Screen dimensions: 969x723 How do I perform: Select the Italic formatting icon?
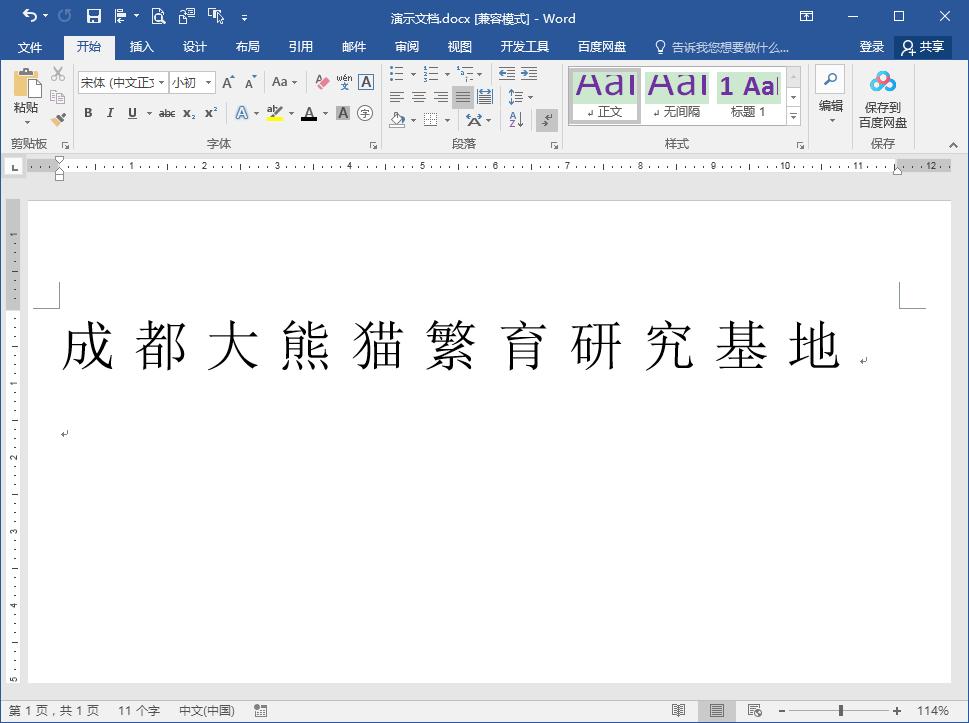pos(109,114)
